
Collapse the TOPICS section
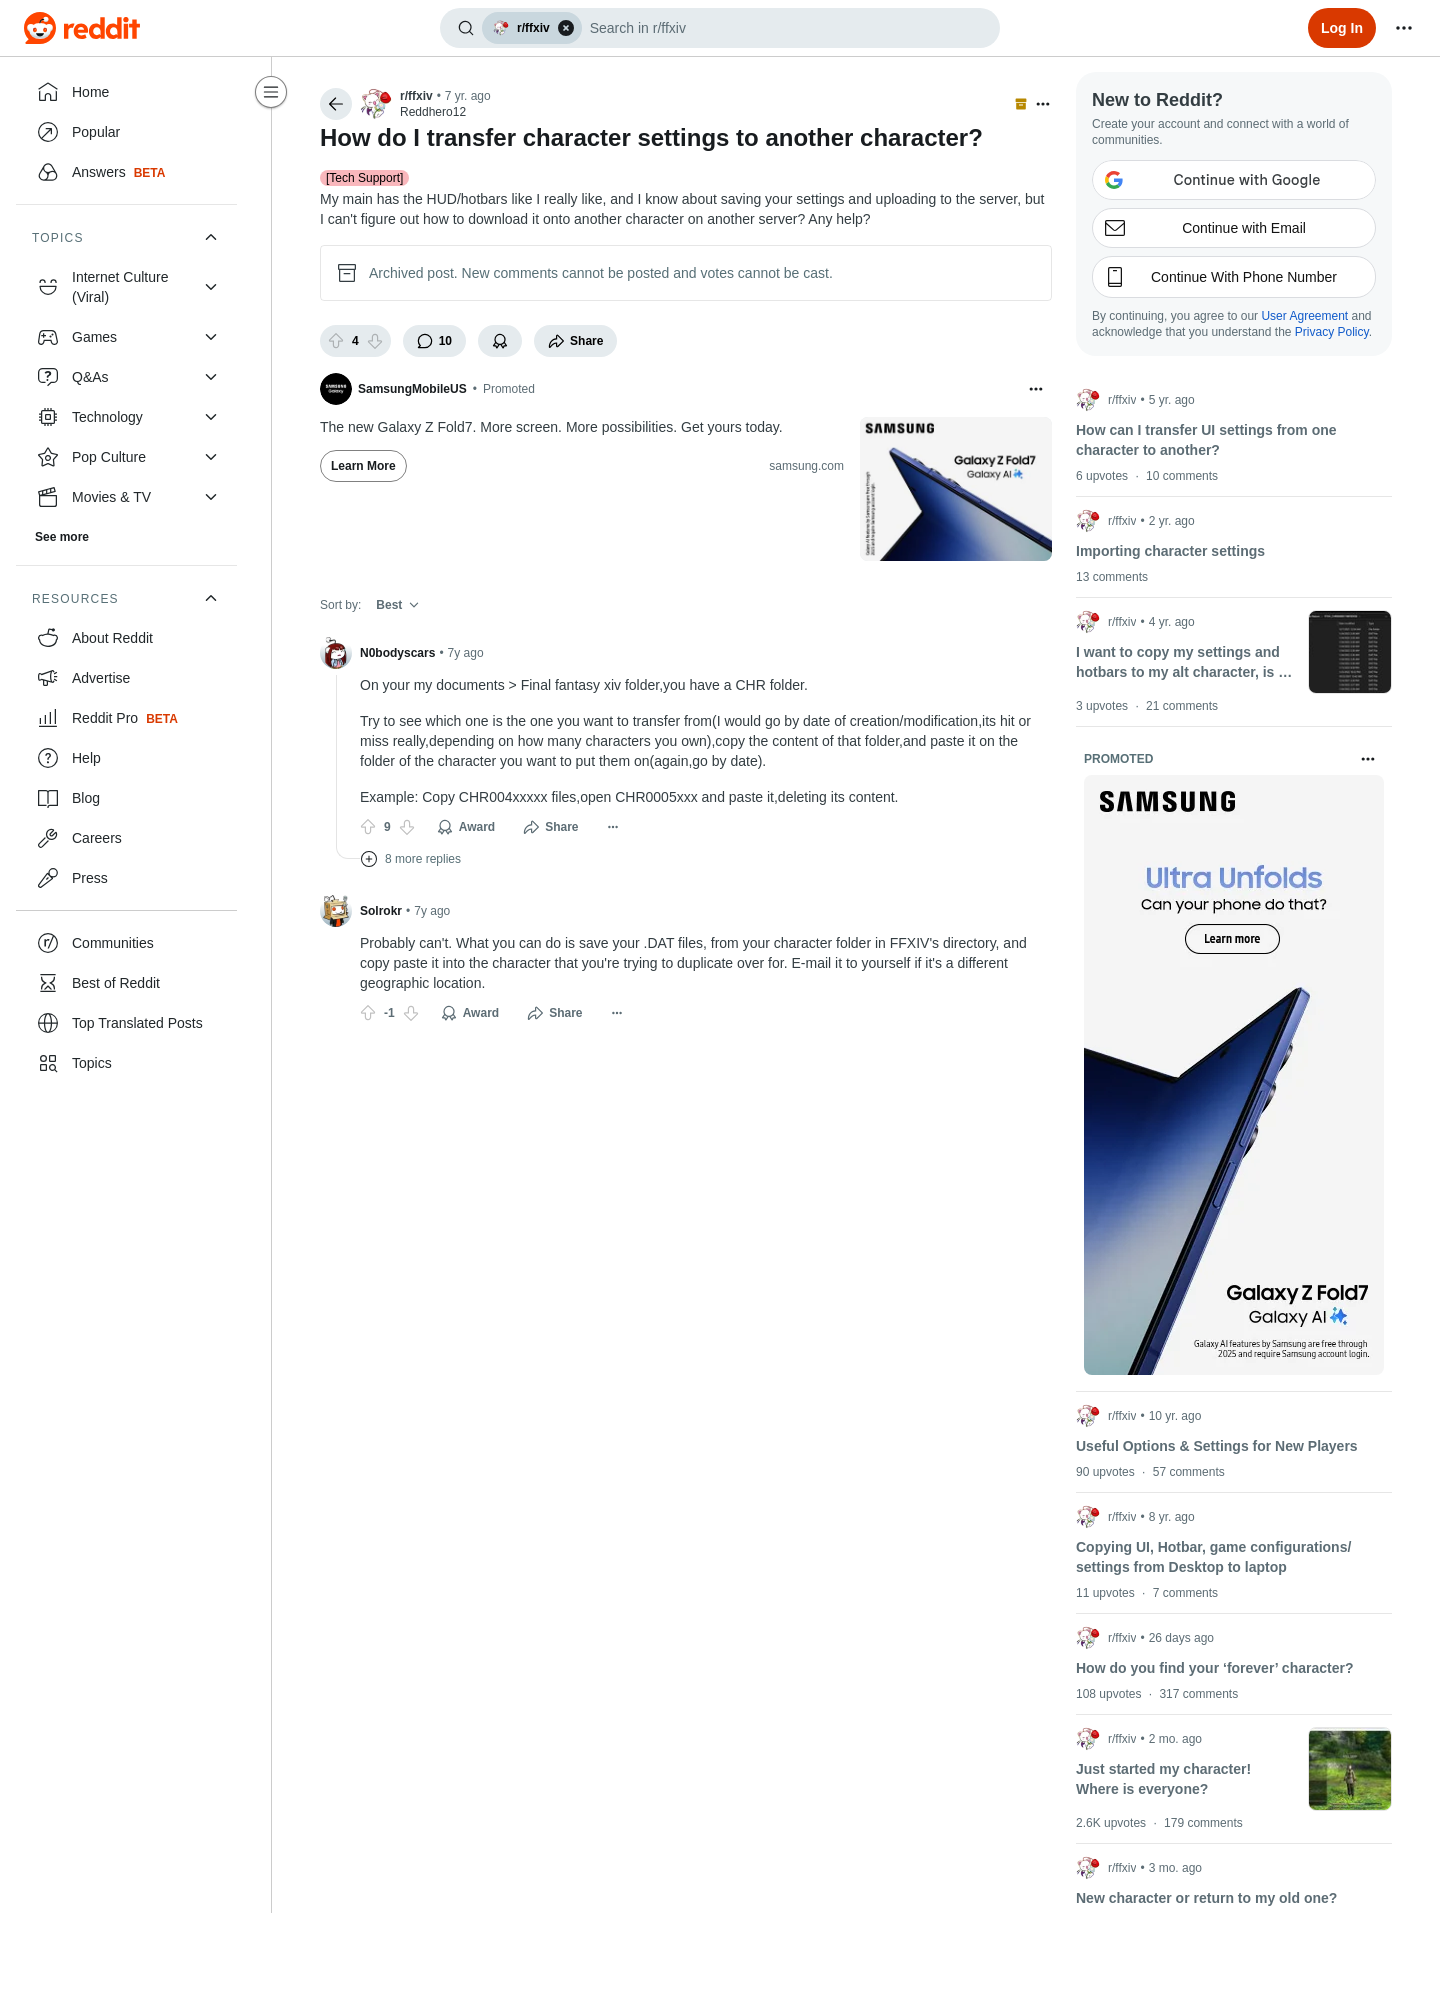click(x=211, y=237)
